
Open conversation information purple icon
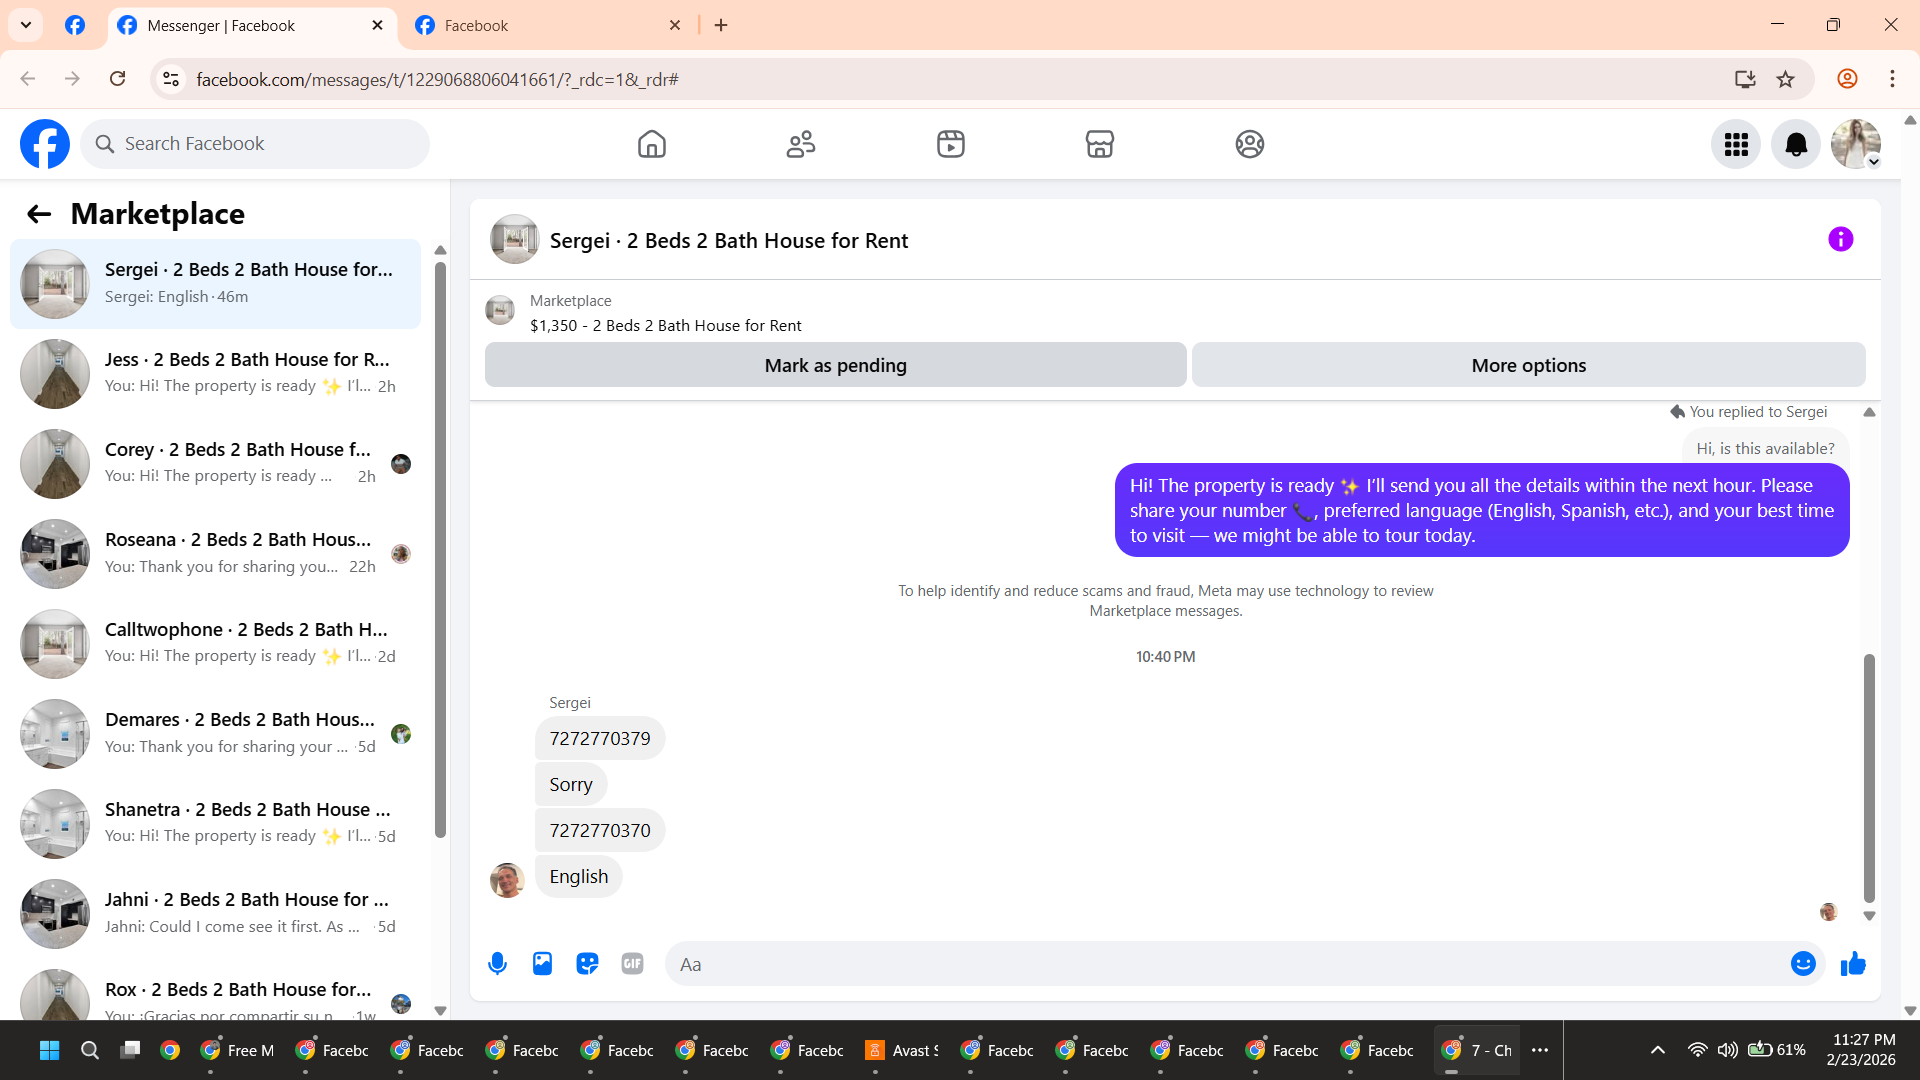click(x=1840, y=240)
